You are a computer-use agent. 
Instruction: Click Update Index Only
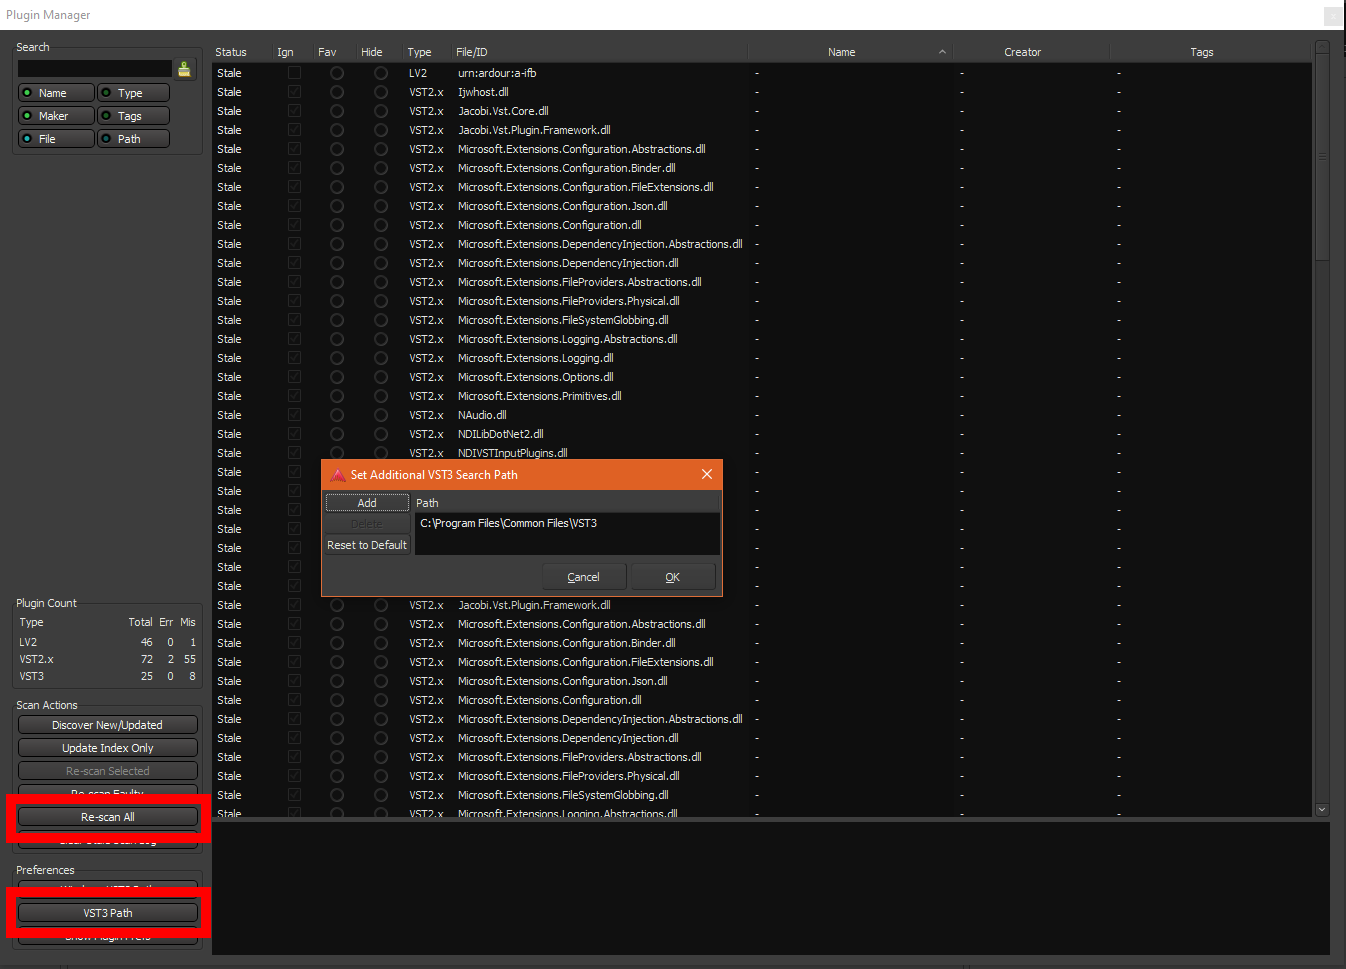pos(108,748)
